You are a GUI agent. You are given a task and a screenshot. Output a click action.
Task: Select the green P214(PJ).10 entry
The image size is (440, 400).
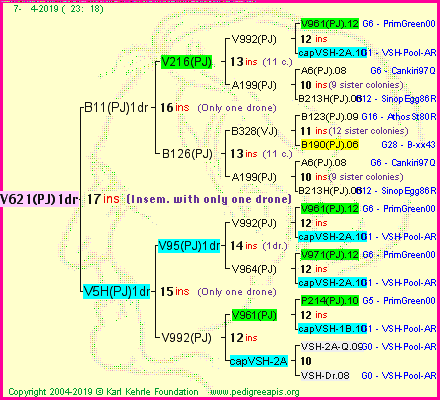(x=329, y=301)
